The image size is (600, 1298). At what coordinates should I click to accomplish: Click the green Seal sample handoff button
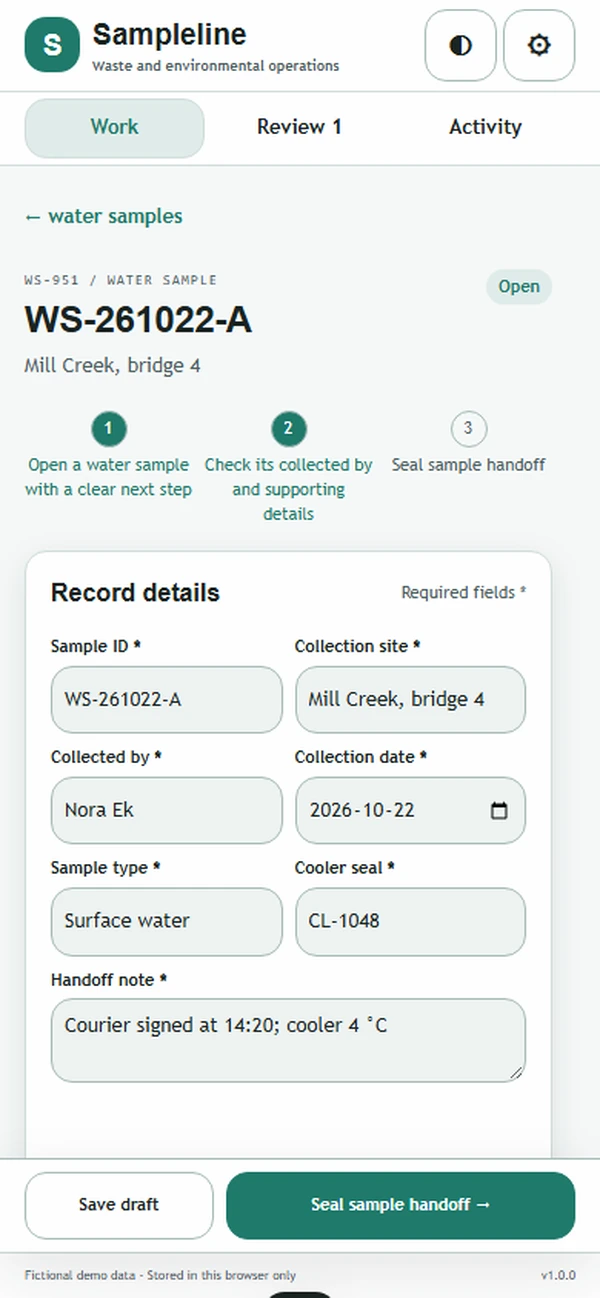click(401, 1205)
